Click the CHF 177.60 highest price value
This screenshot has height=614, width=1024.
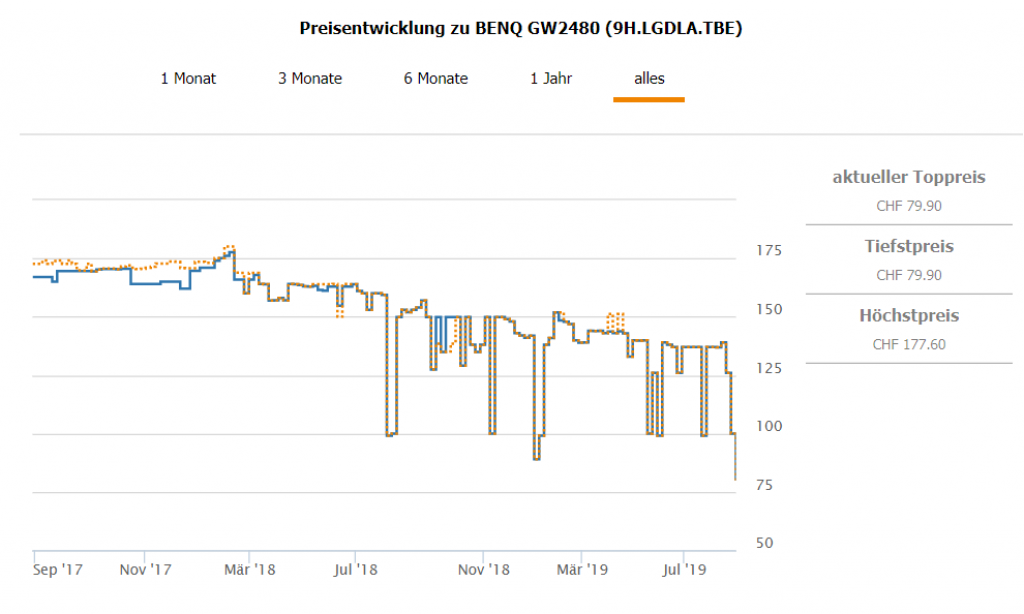(908, 344)
